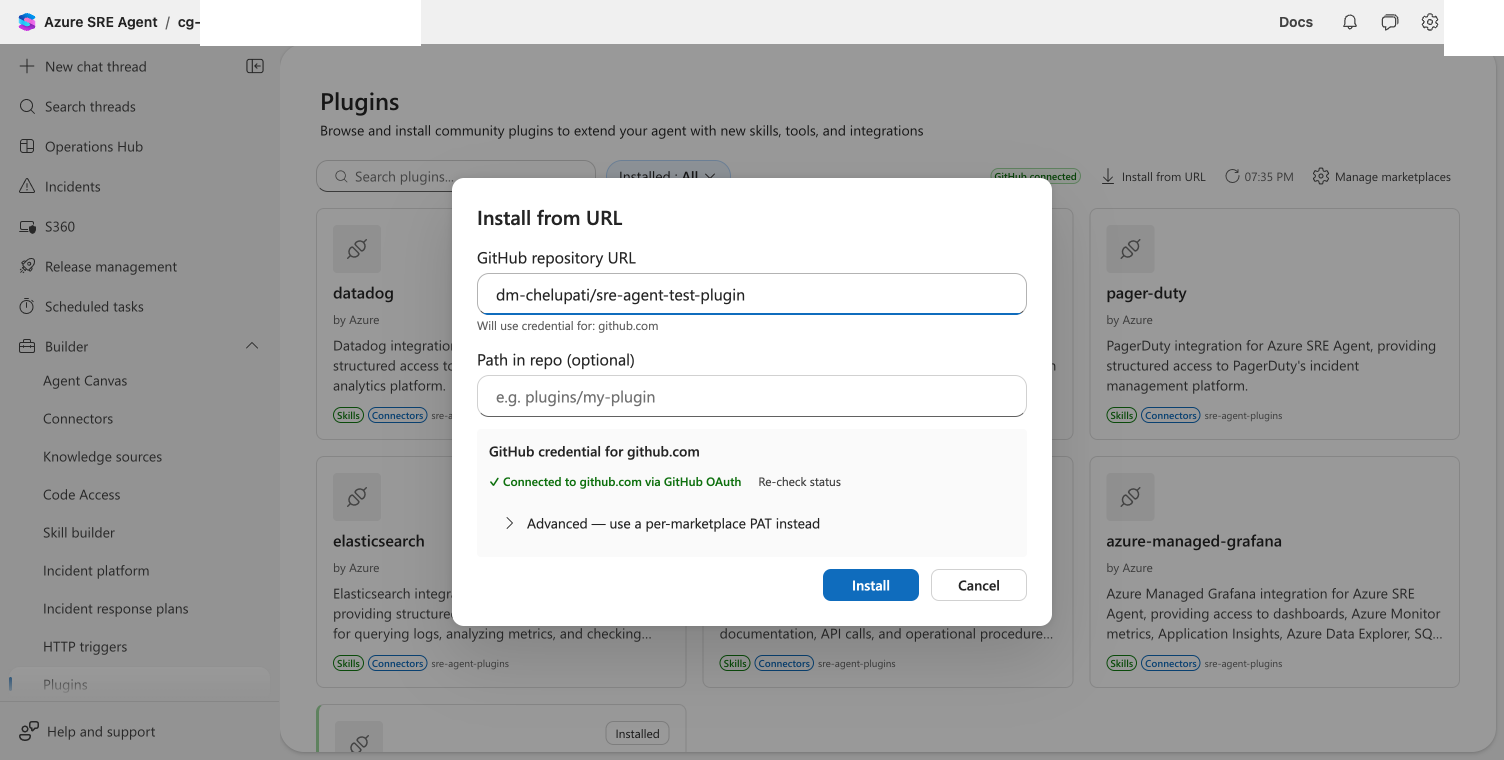The width and height of the screenshot is (1504, 760).
Task: Open the Docs link
Action: tap(1296, 22)
